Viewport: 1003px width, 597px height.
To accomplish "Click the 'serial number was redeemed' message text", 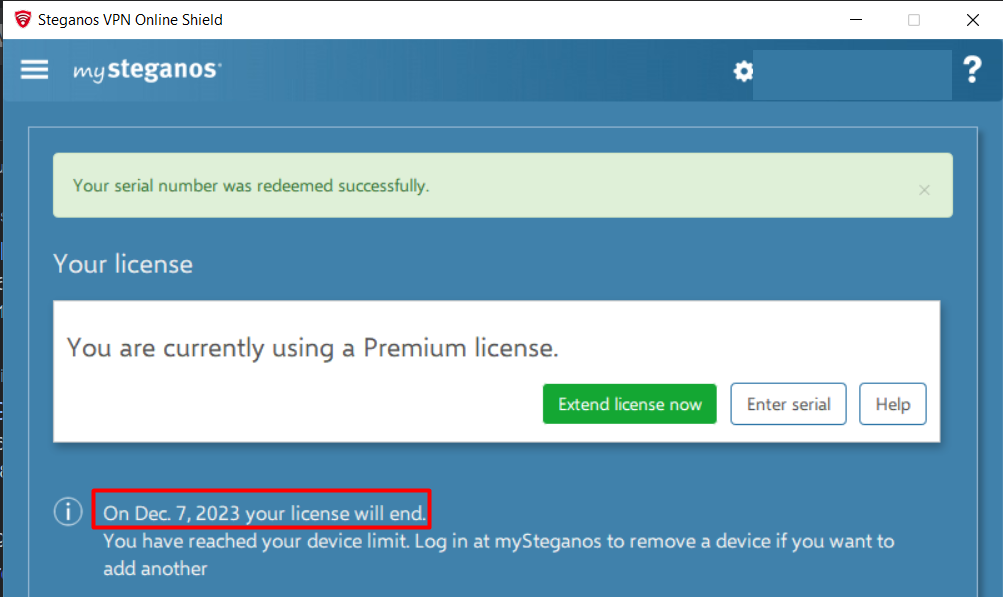I will pos(251,186).
